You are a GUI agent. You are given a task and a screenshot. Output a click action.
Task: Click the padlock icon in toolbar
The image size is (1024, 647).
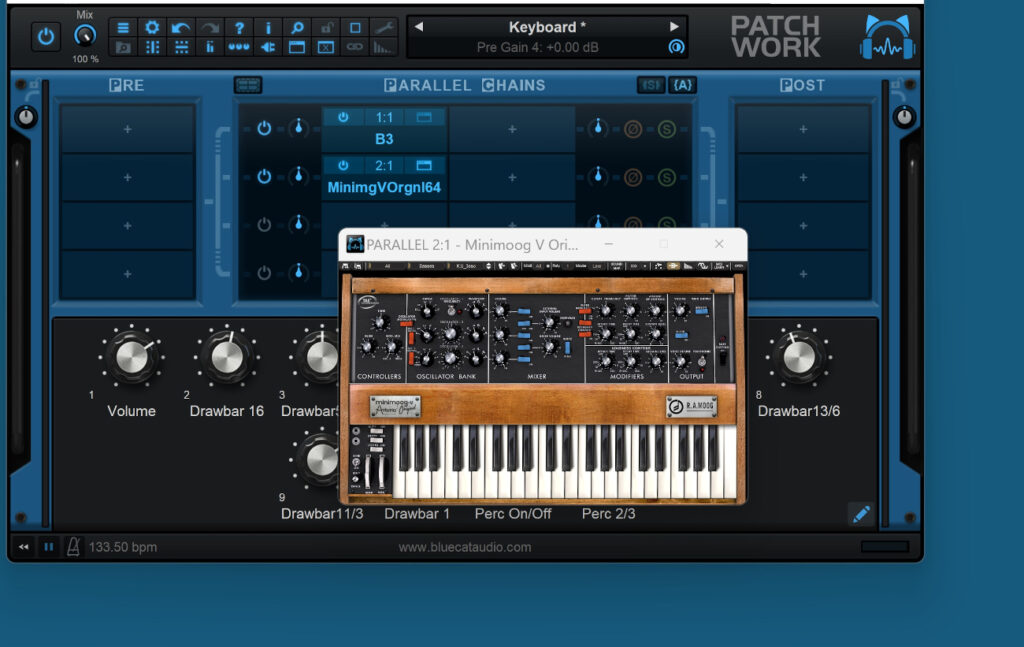pos(326,27)
